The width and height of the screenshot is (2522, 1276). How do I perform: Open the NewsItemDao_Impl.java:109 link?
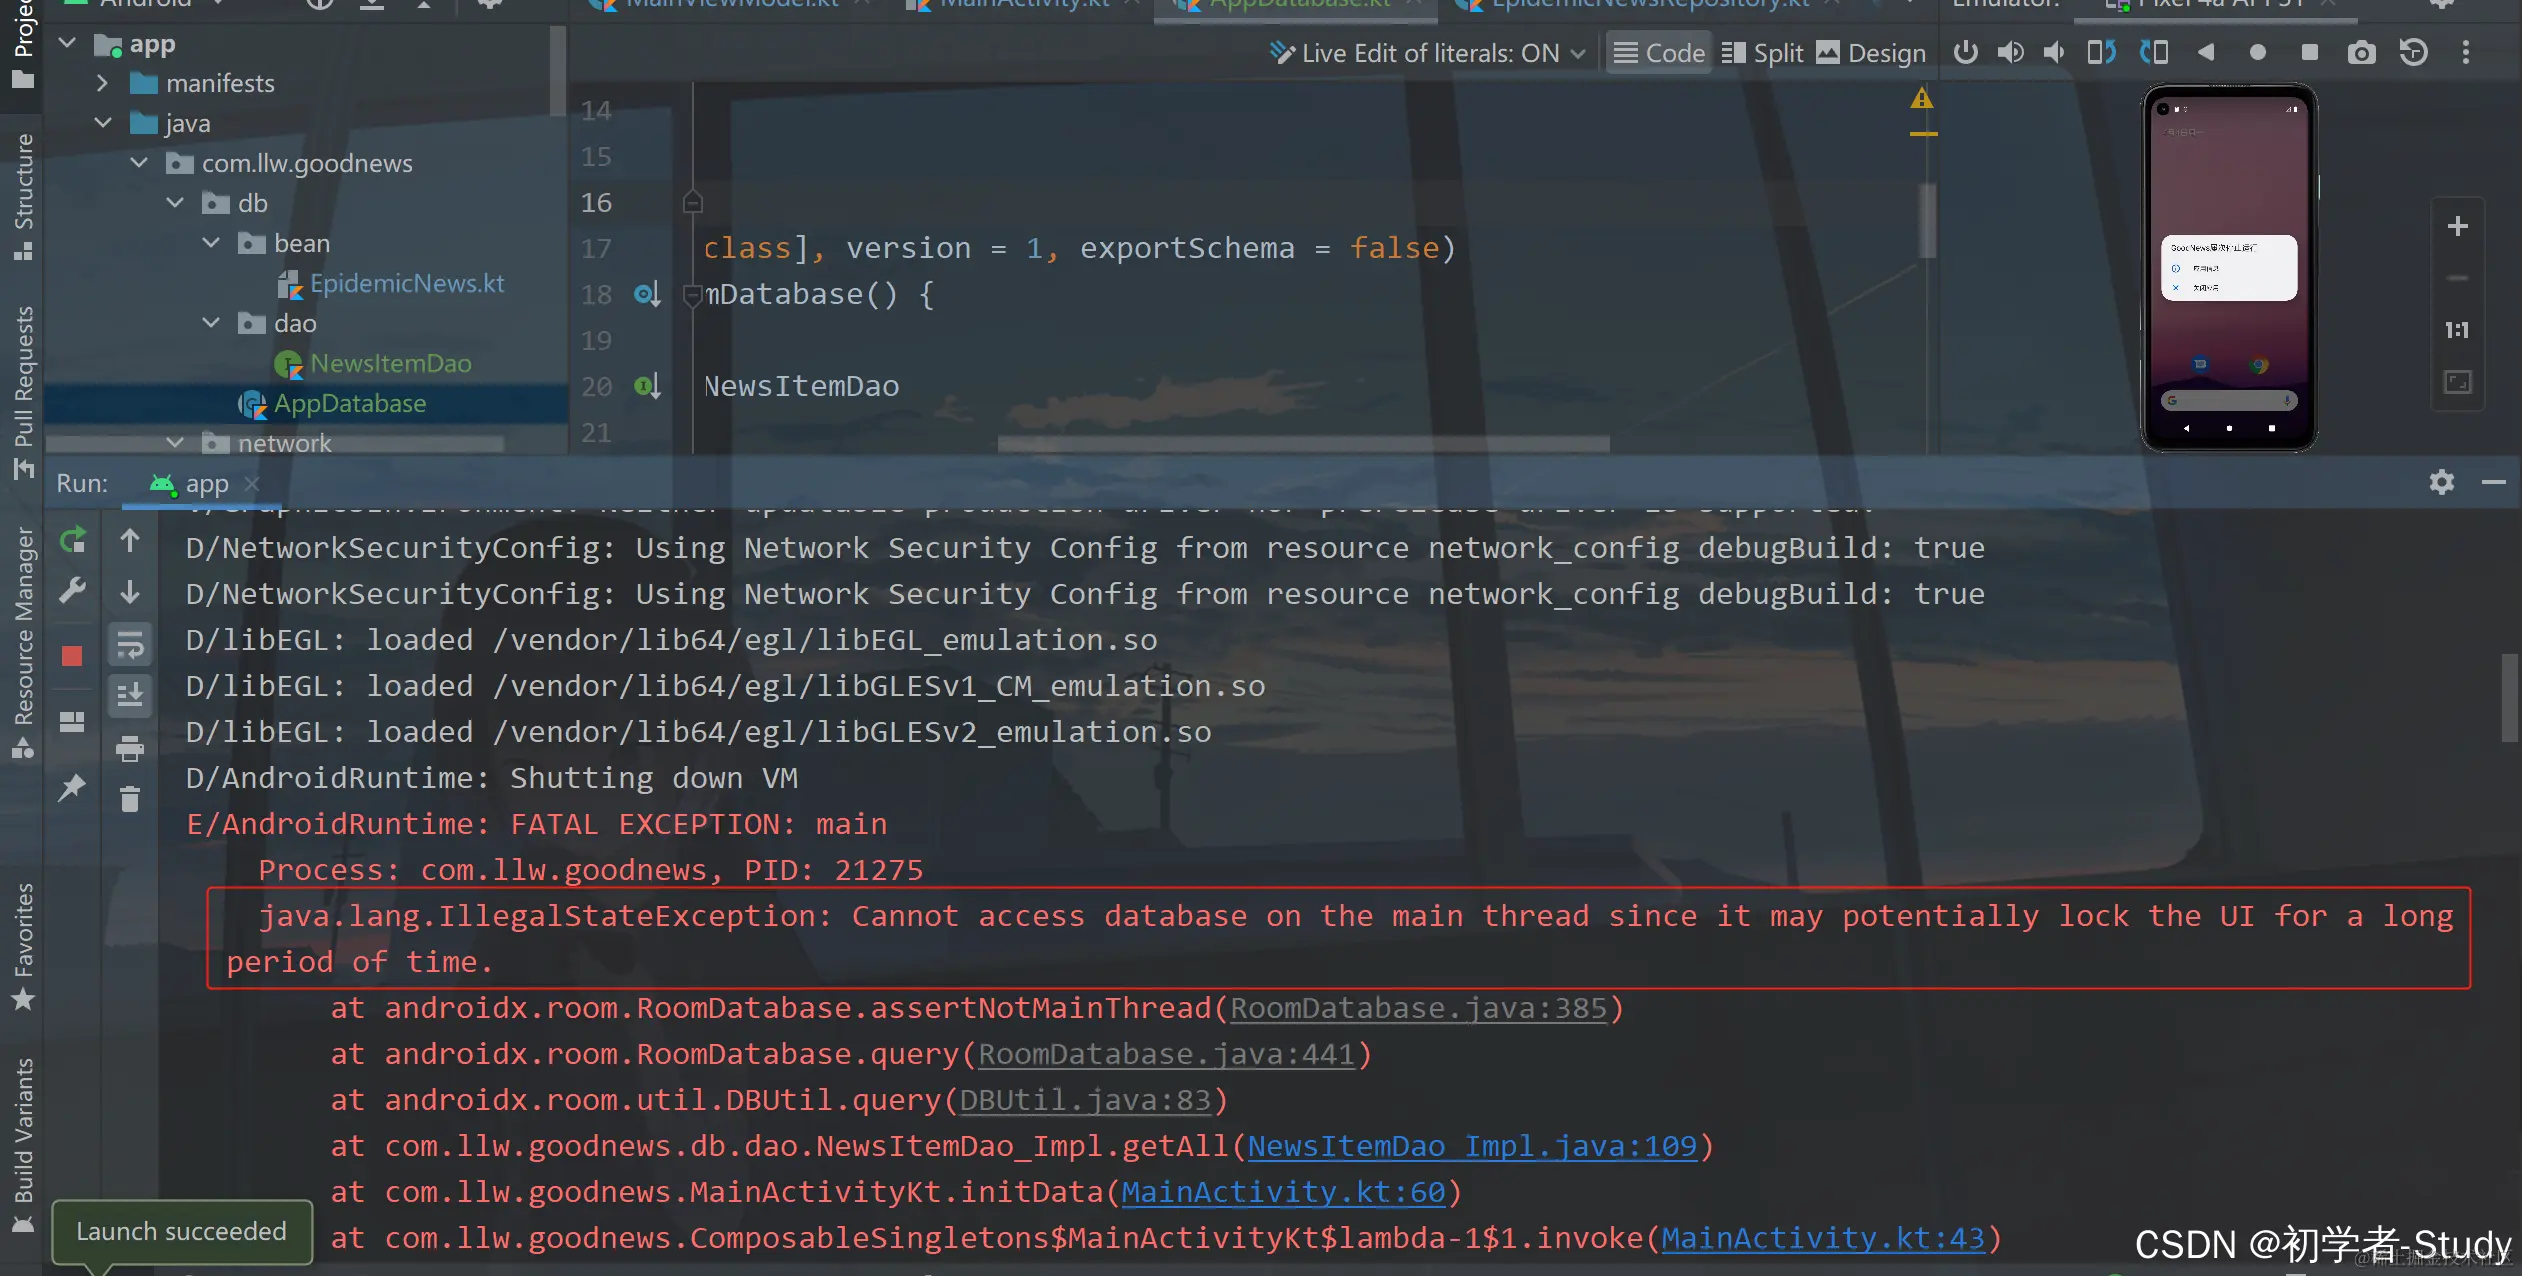[x=1472, y=1146]
